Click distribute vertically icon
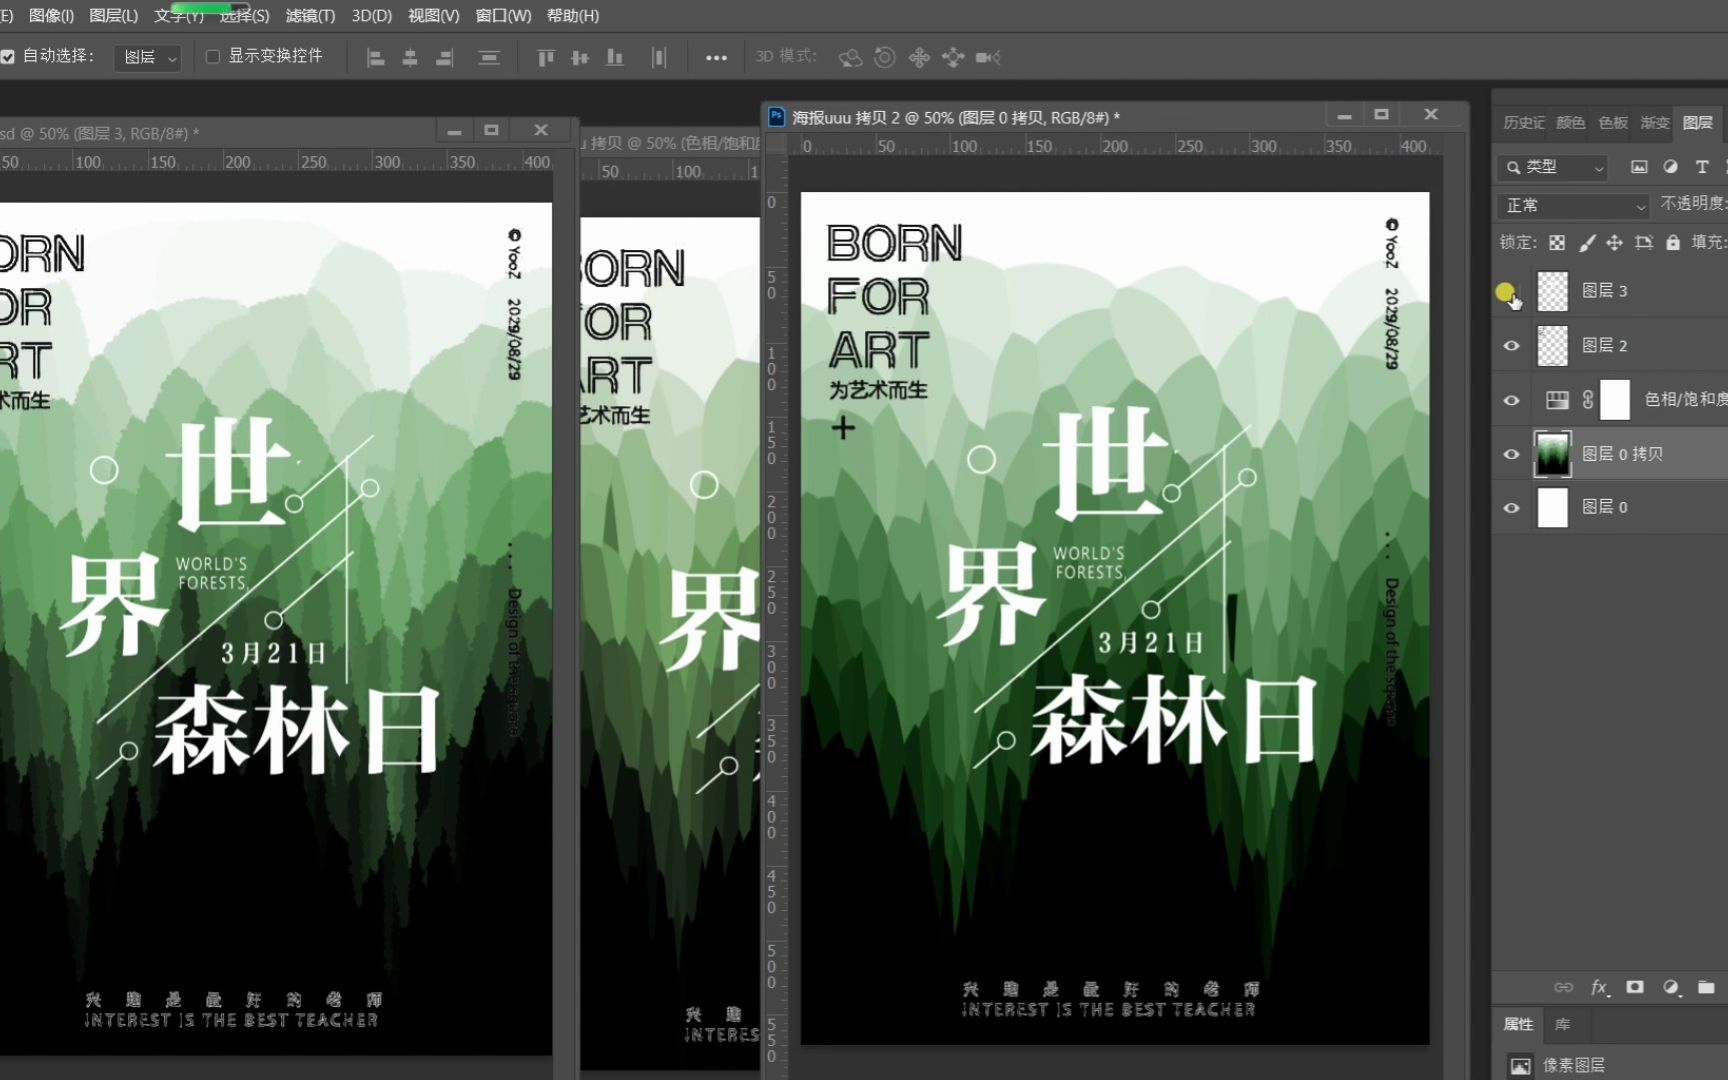The width and height of the screenshot is (1728, 1080). click(x=489, y=58)
